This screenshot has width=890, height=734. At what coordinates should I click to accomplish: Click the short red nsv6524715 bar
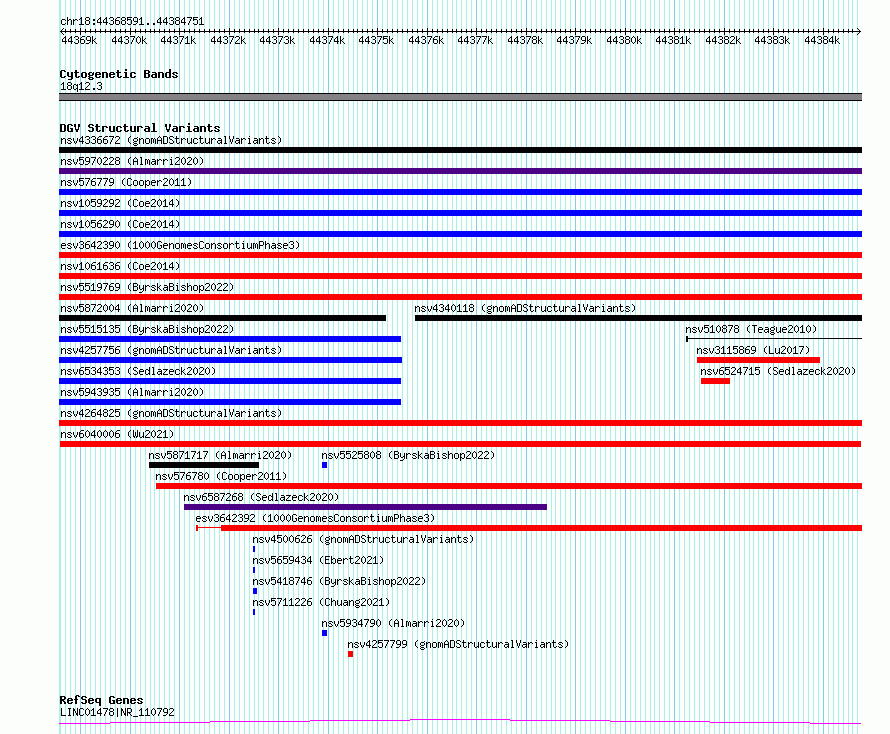pos(715,381)
